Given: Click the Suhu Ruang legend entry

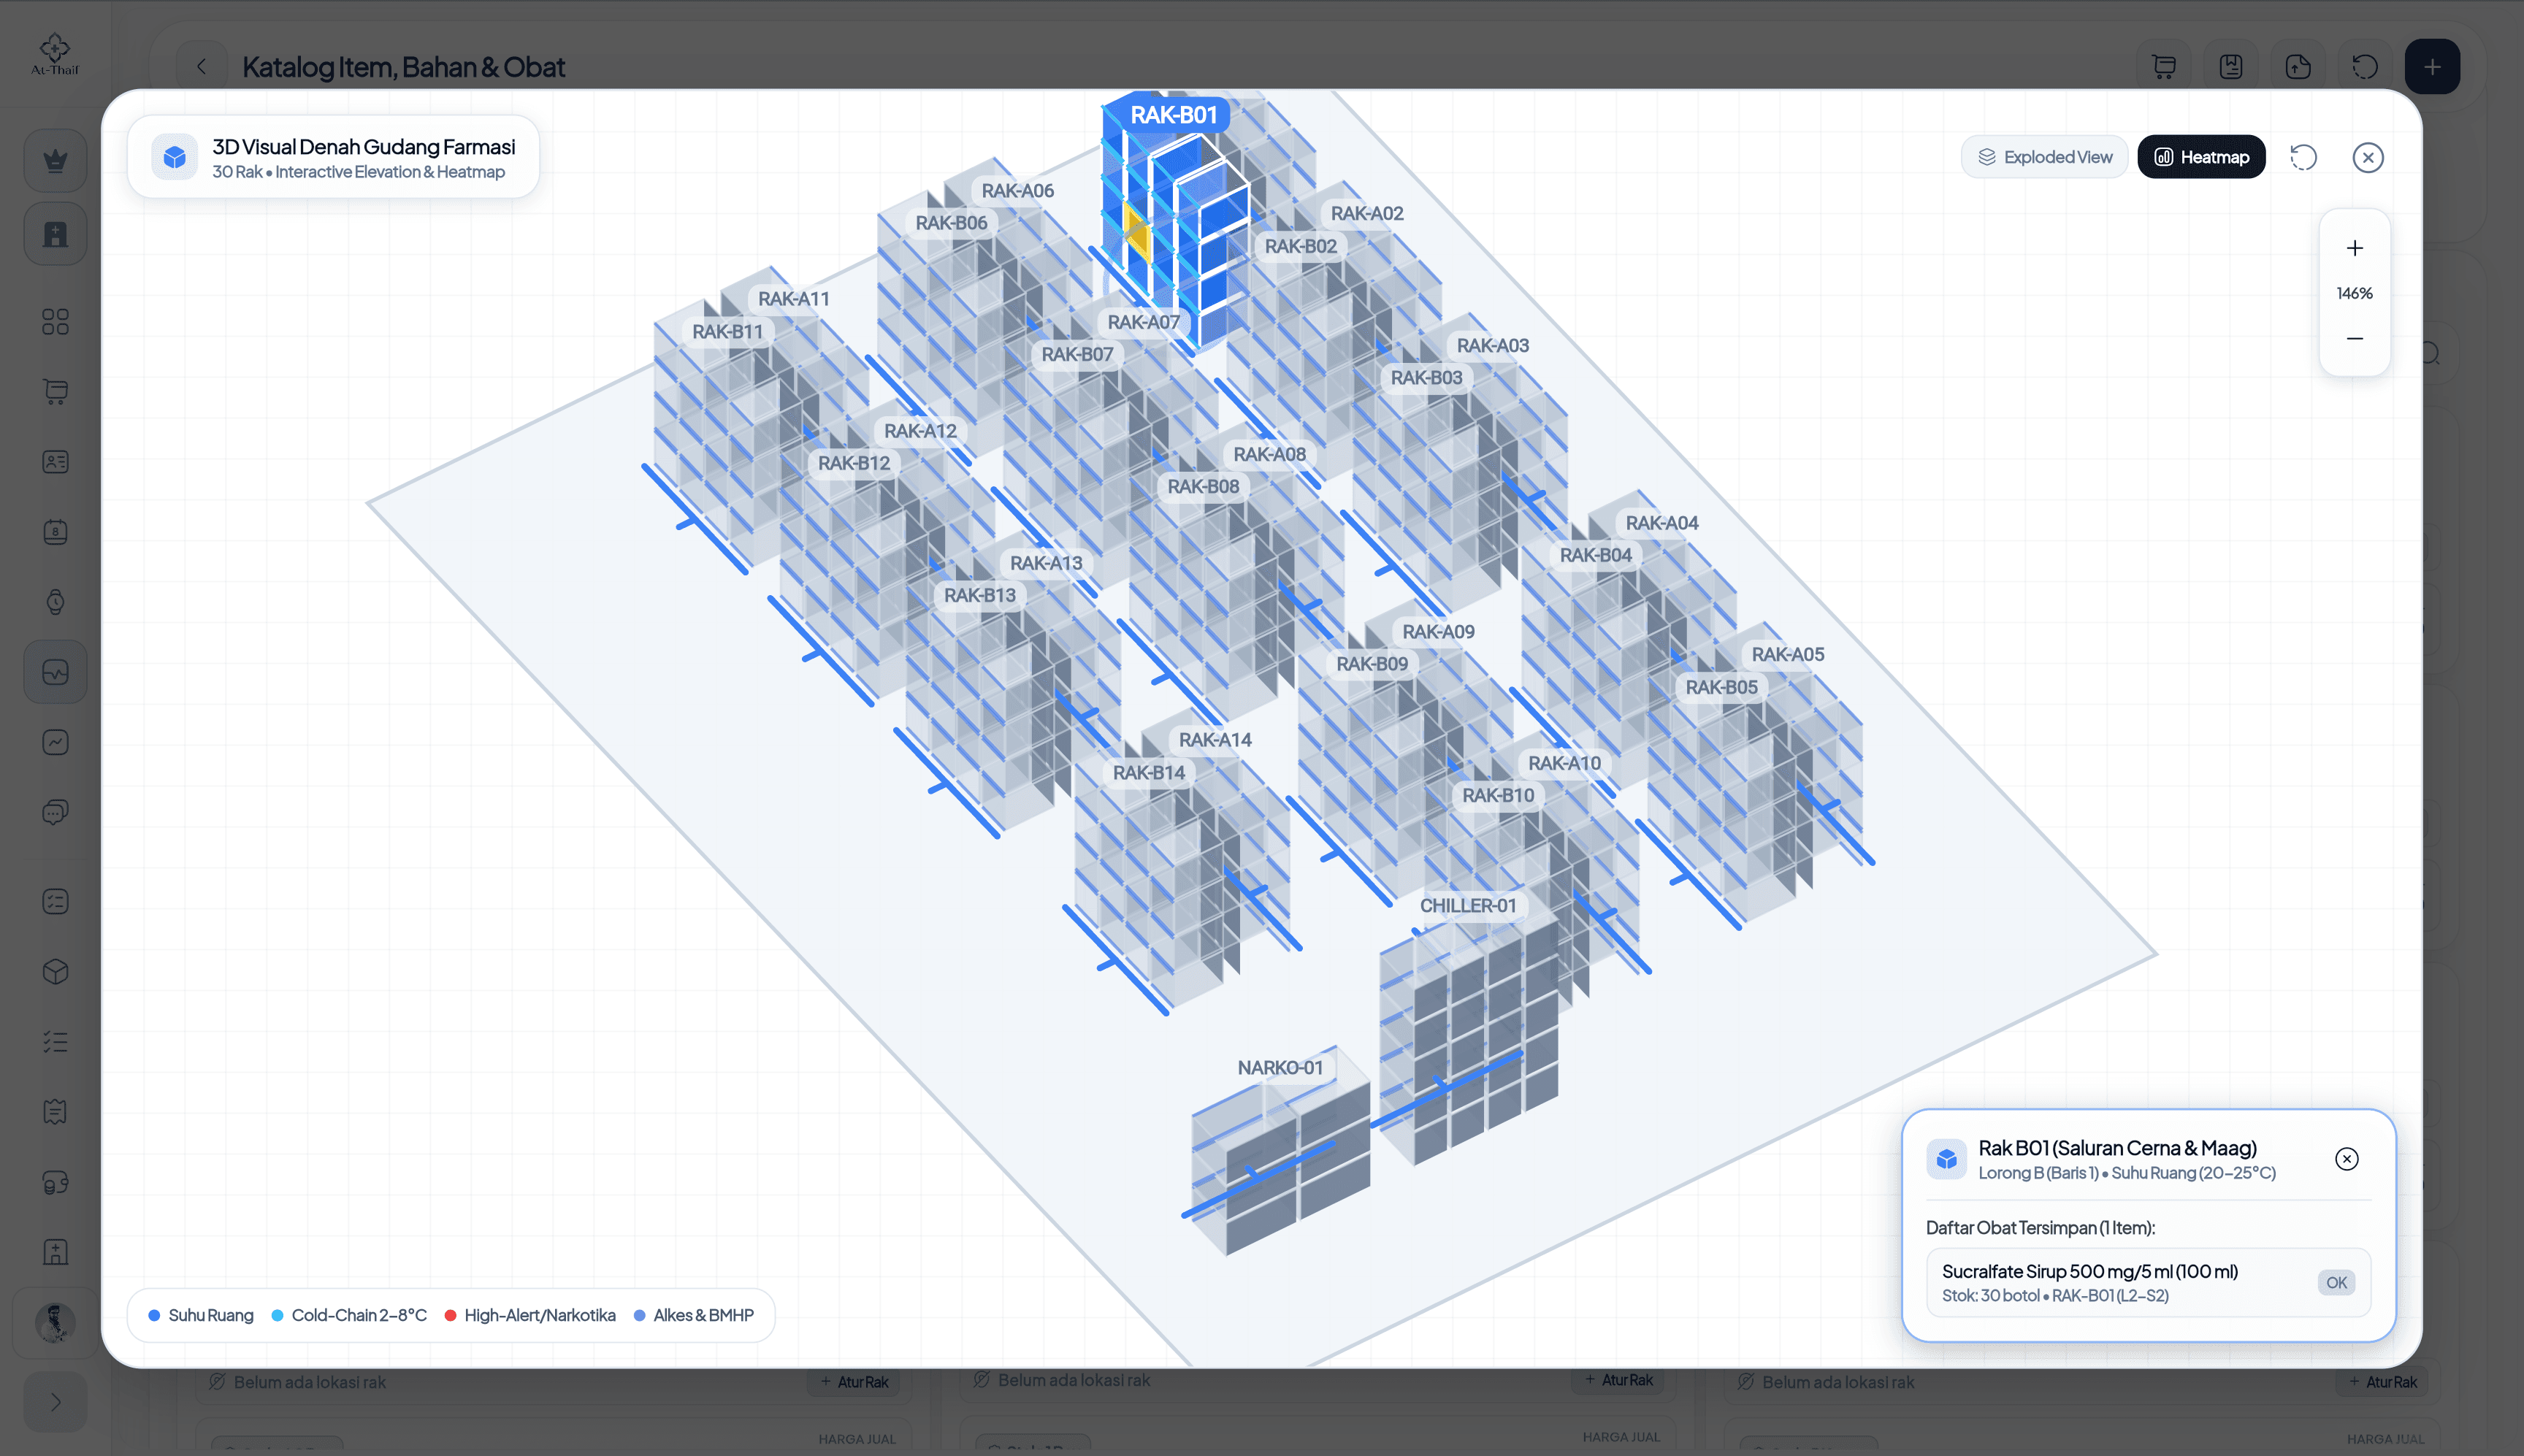Looking at the screenshot, I should pos(200,1315).
